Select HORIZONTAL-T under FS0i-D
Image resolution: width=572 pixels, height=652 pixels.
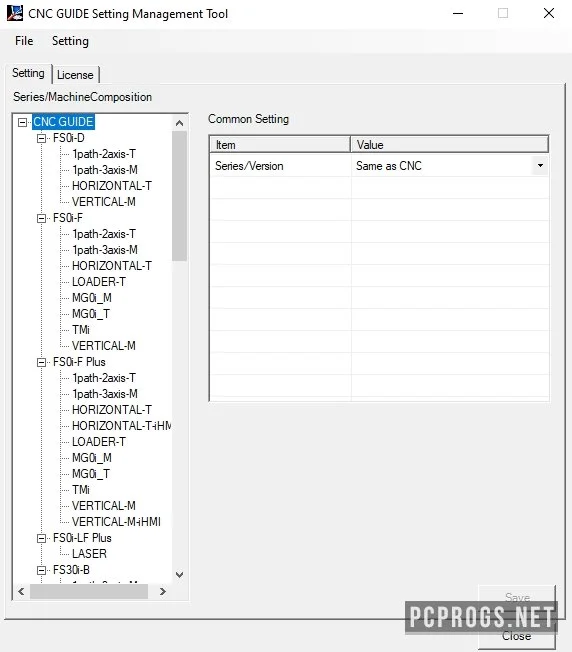112,186
